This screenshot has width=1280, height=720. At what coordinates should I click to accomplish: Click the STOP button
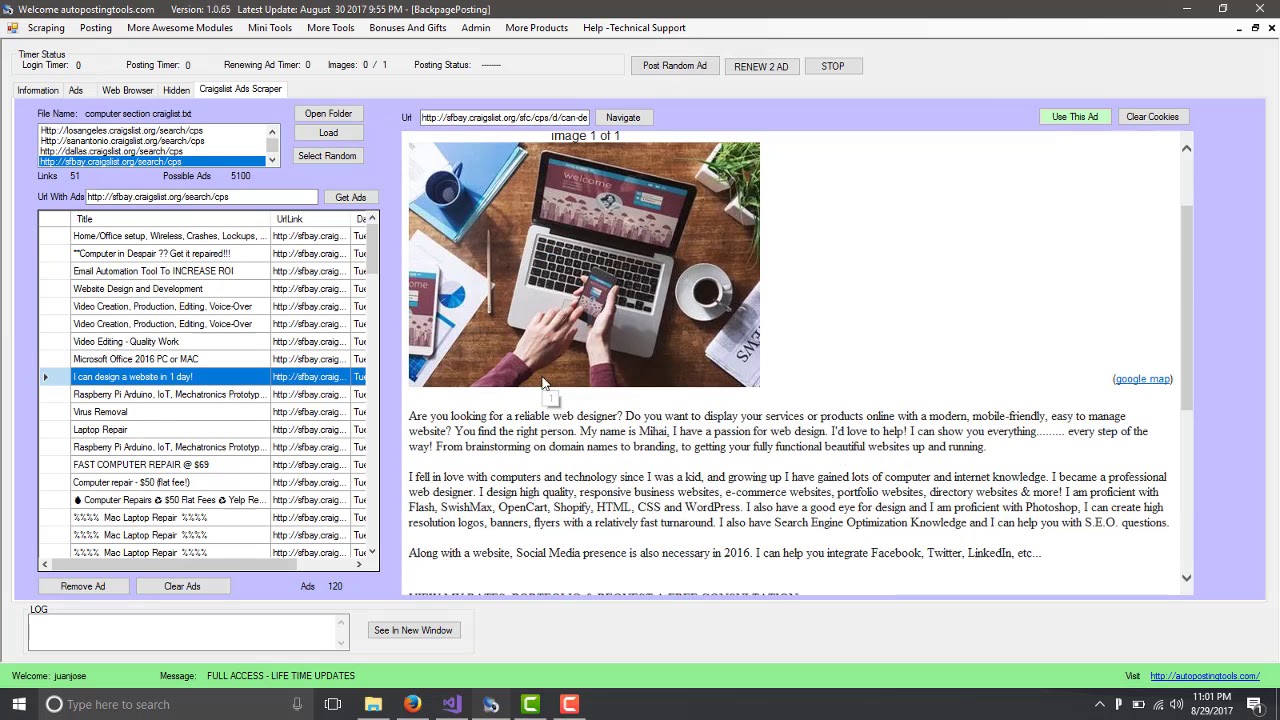(x=833, y=66)
